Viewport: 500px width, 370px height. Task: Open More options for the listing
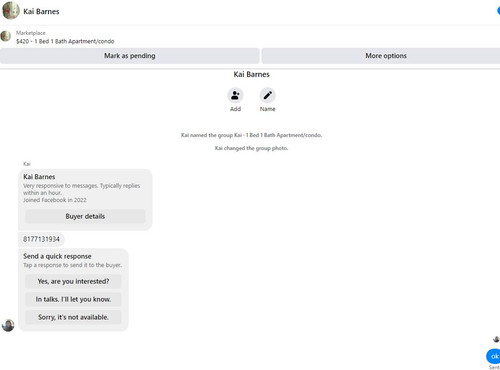point(381,56)
